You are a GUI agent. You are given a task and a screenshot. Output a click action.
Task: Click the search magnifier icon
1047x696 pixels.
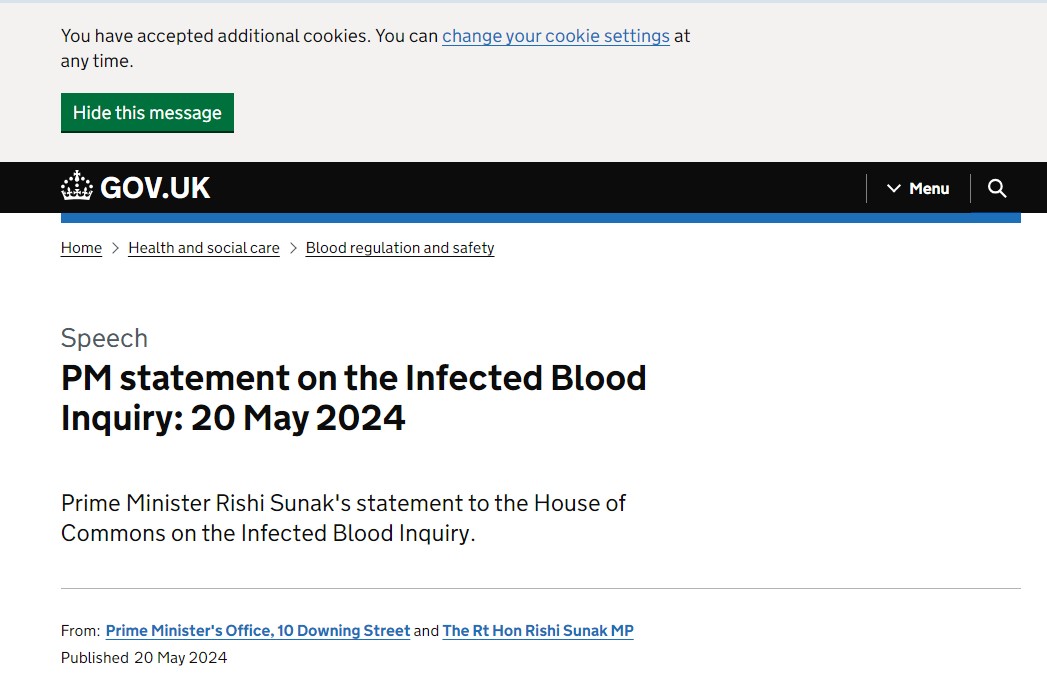point(996,188)
